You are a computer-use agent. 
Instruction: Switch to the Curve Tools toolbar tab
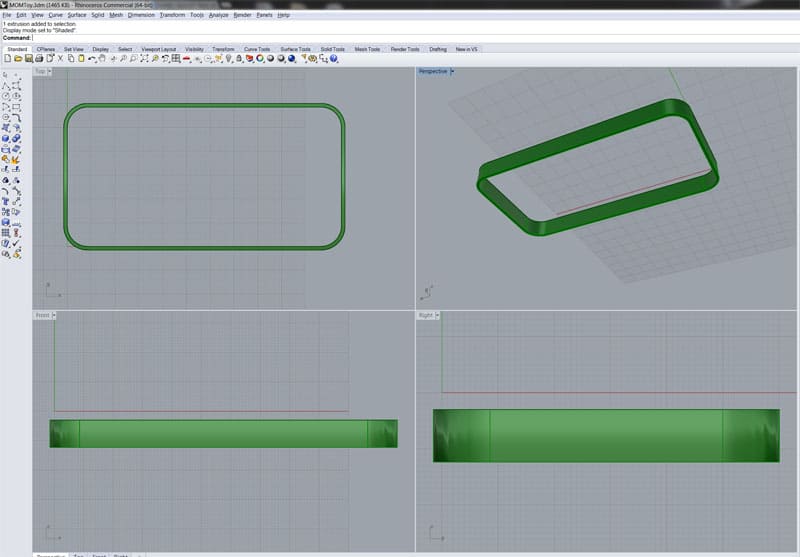point(257,49)
